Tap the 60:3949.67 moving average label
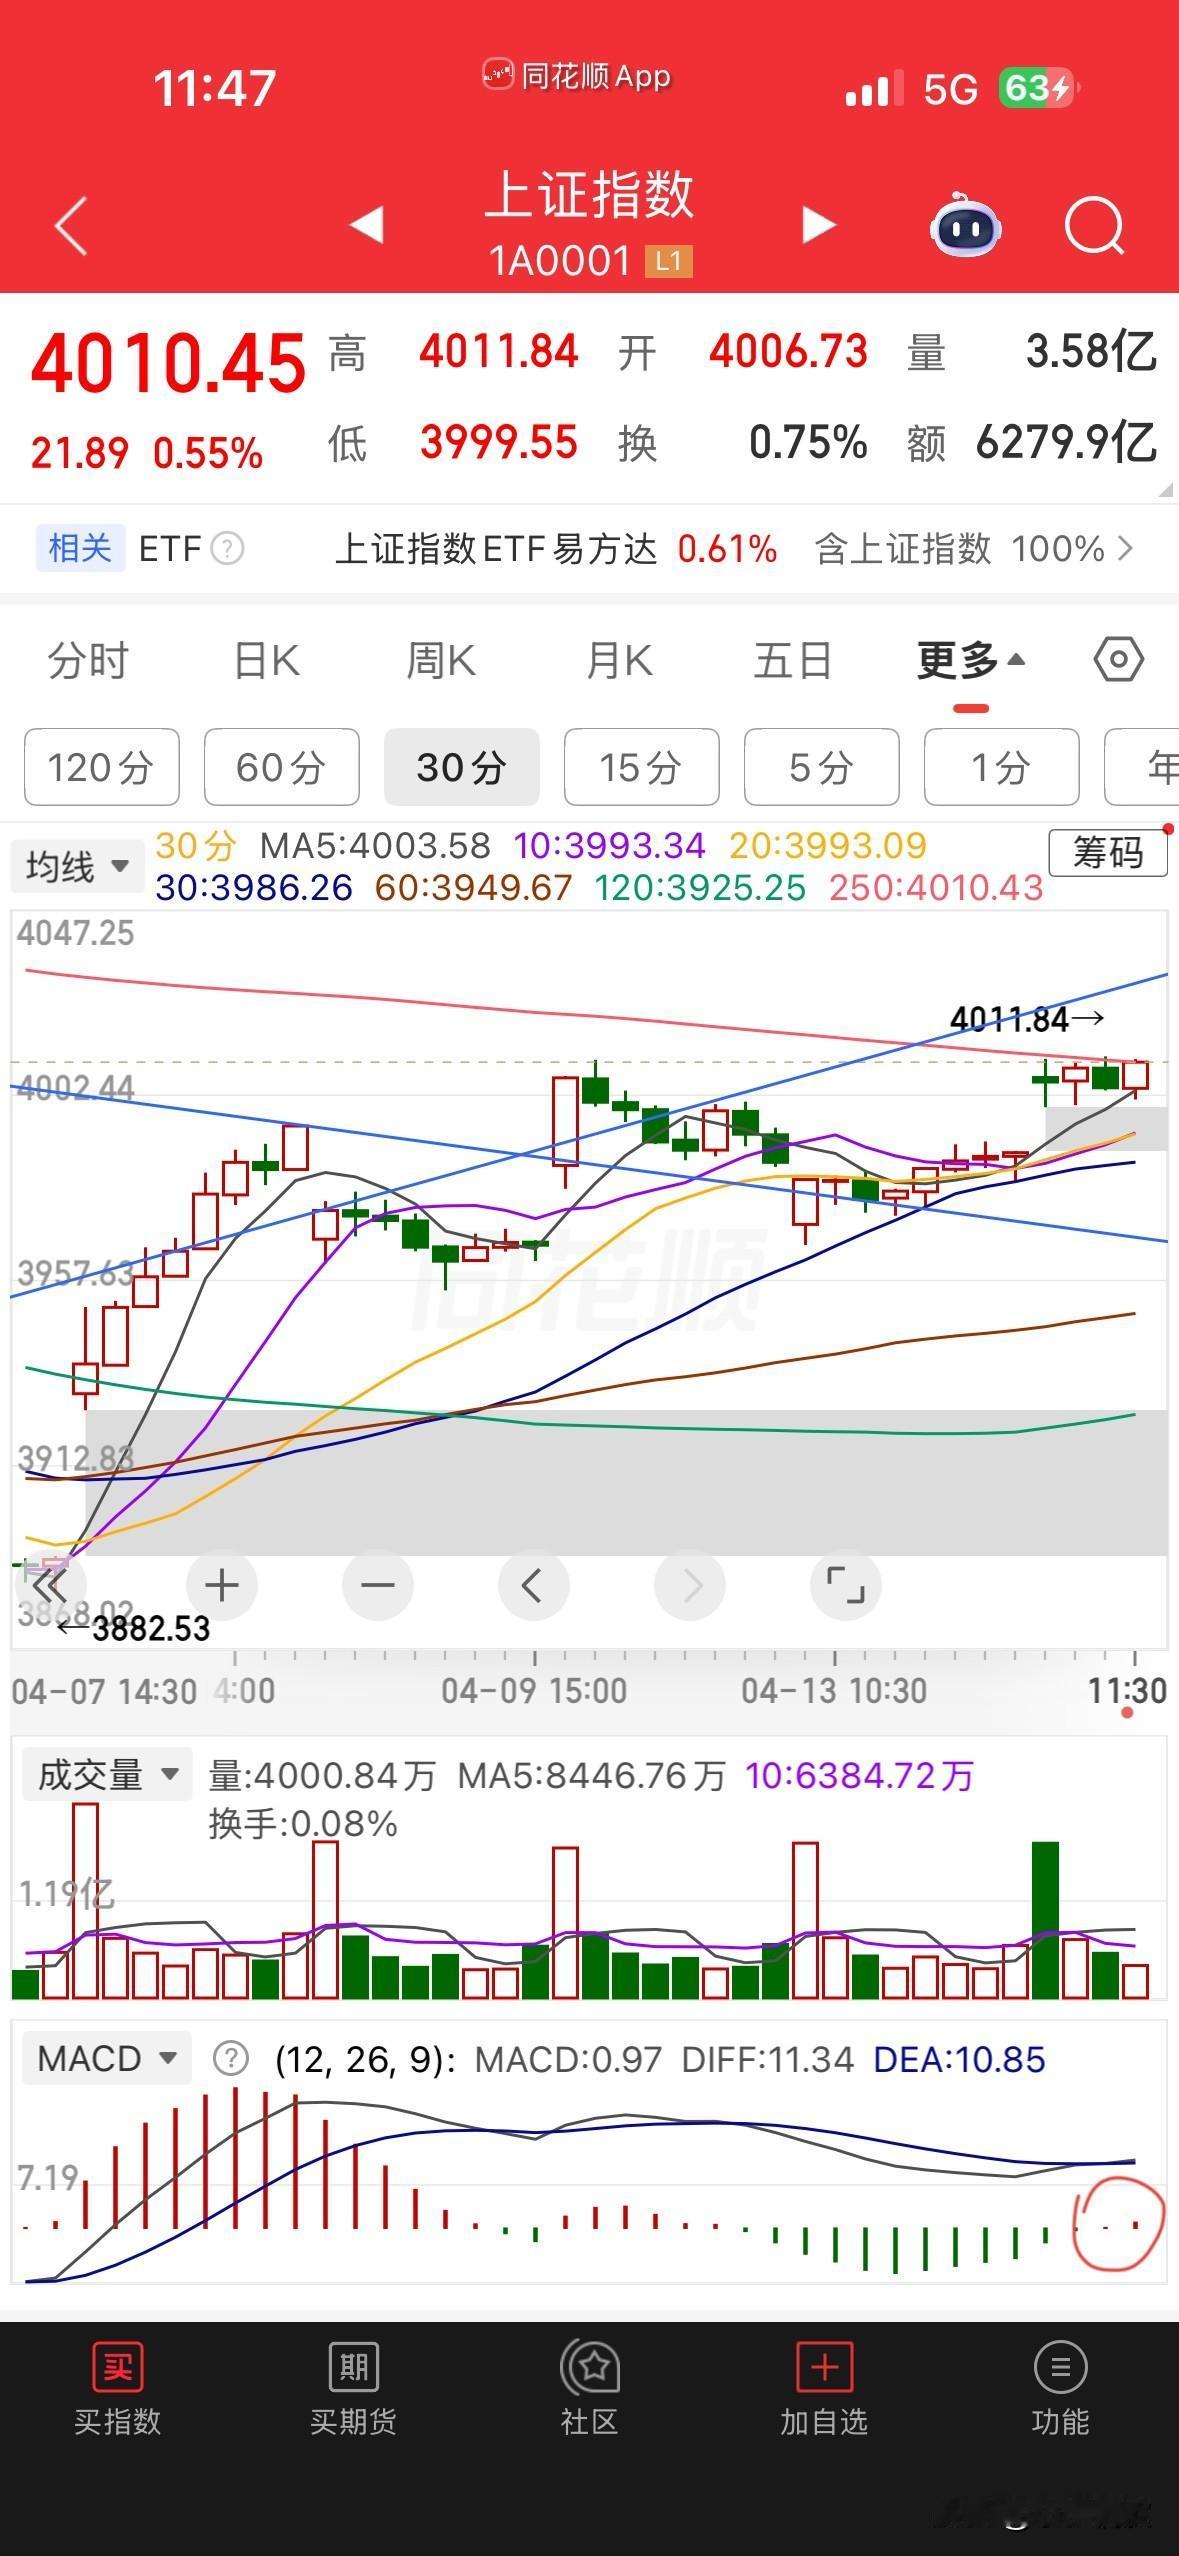The image size is (1179, 2556). (x=473, y=888)
